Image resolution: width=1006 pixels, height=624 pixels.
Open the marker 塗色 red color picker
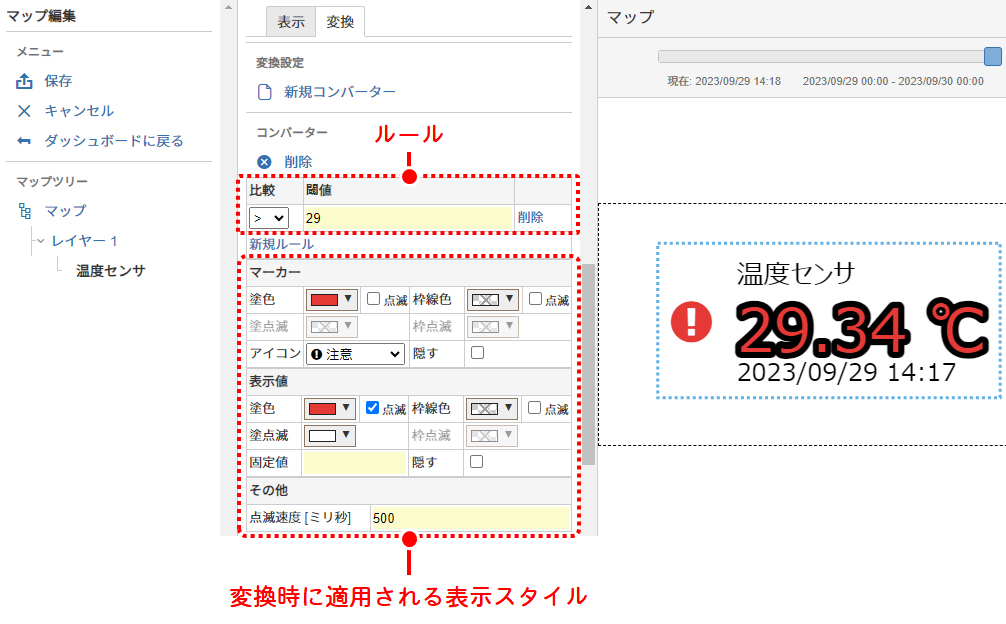(331, 299)
